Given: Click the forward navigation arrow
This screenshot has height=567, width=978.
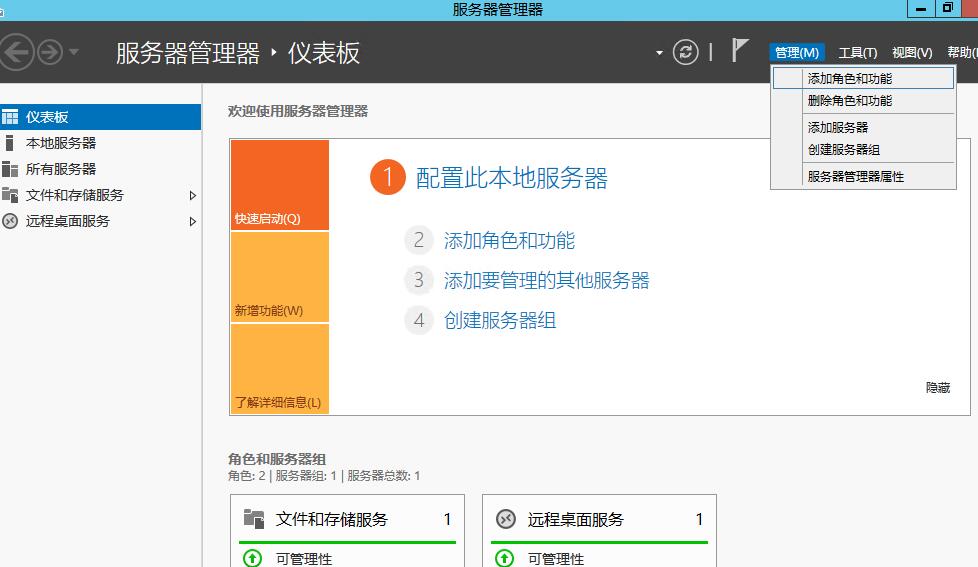Looking at the screenshot, I should 49,52.
